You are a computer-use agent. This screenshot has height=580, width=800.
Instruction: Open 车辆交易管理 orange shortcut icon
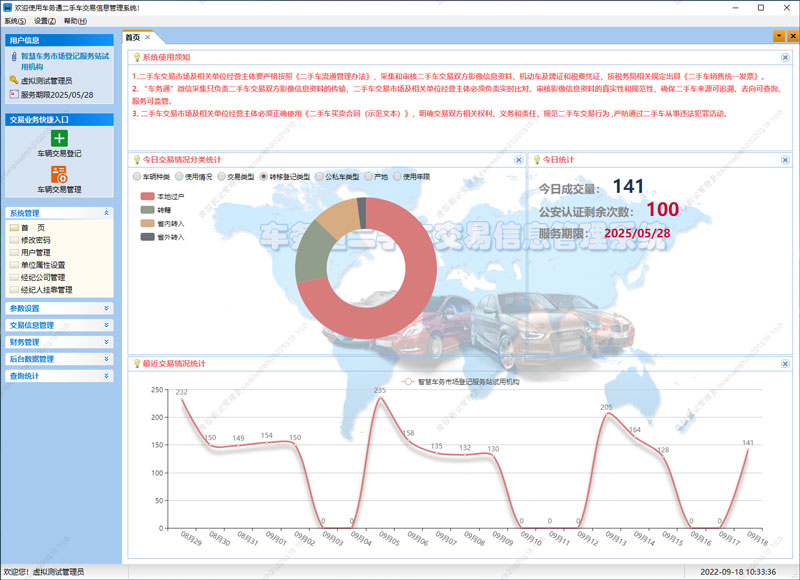tap(60, 174)
